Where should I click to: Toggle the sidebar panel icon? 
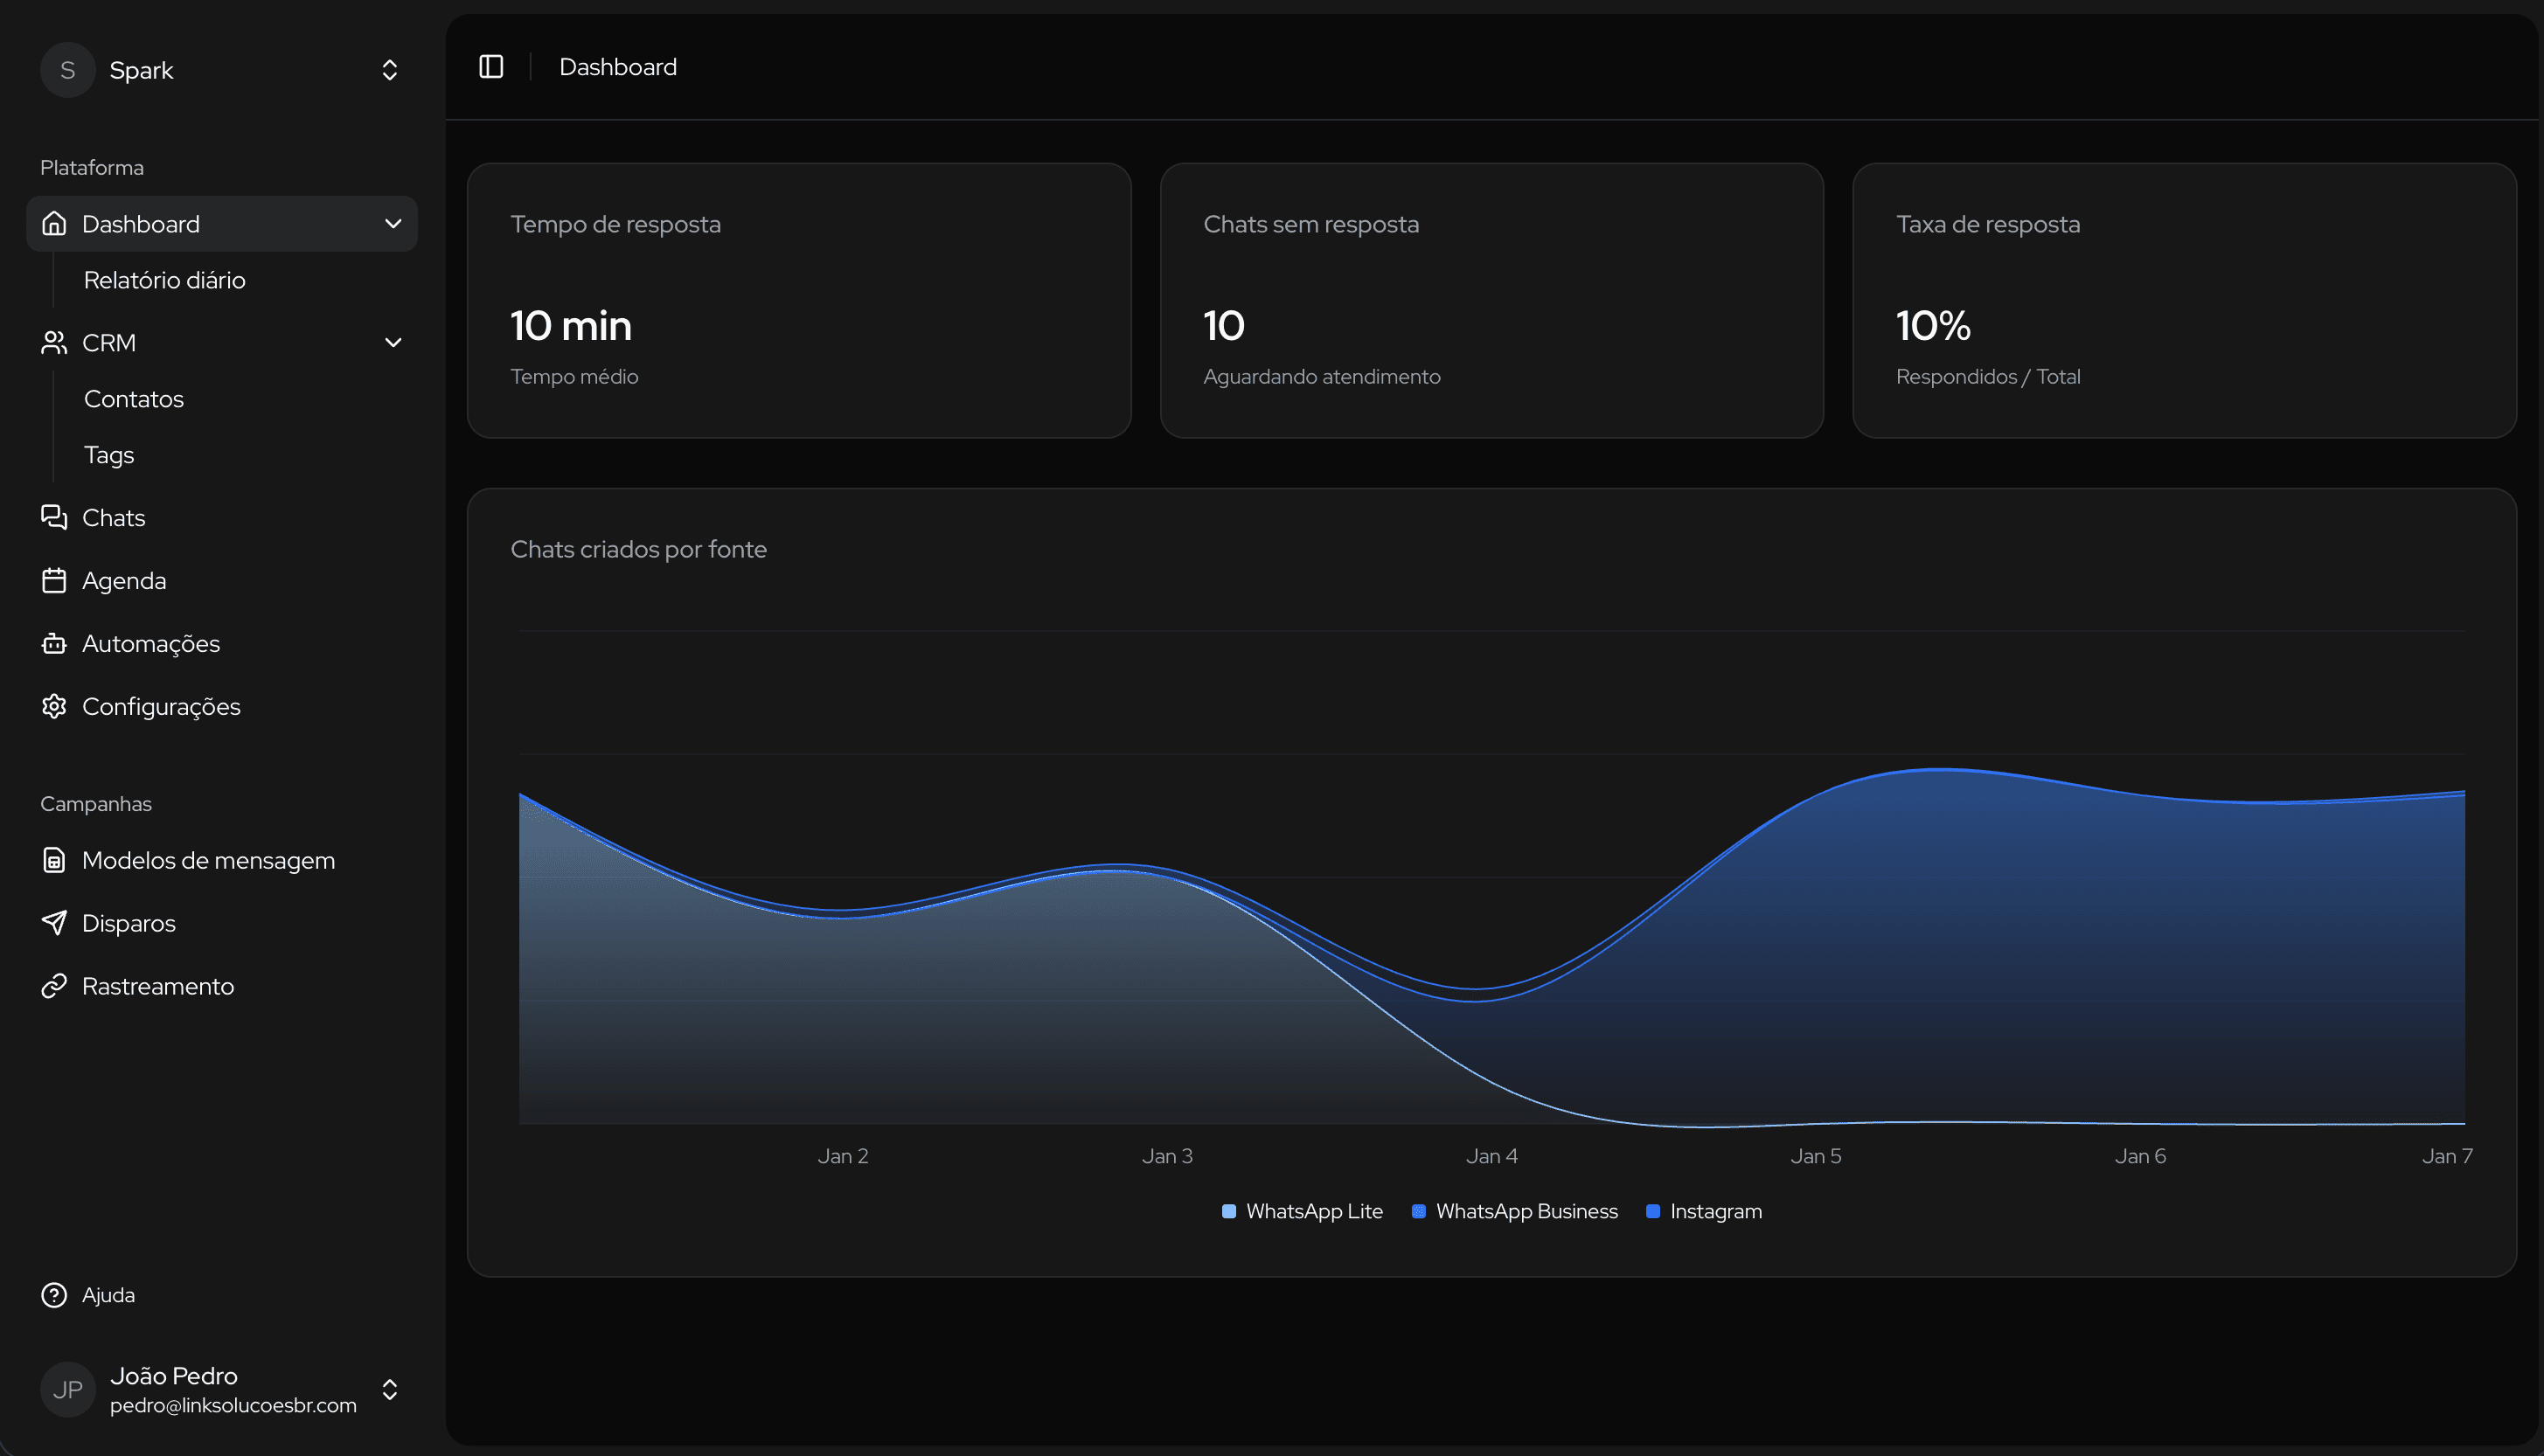pos(491,67)
